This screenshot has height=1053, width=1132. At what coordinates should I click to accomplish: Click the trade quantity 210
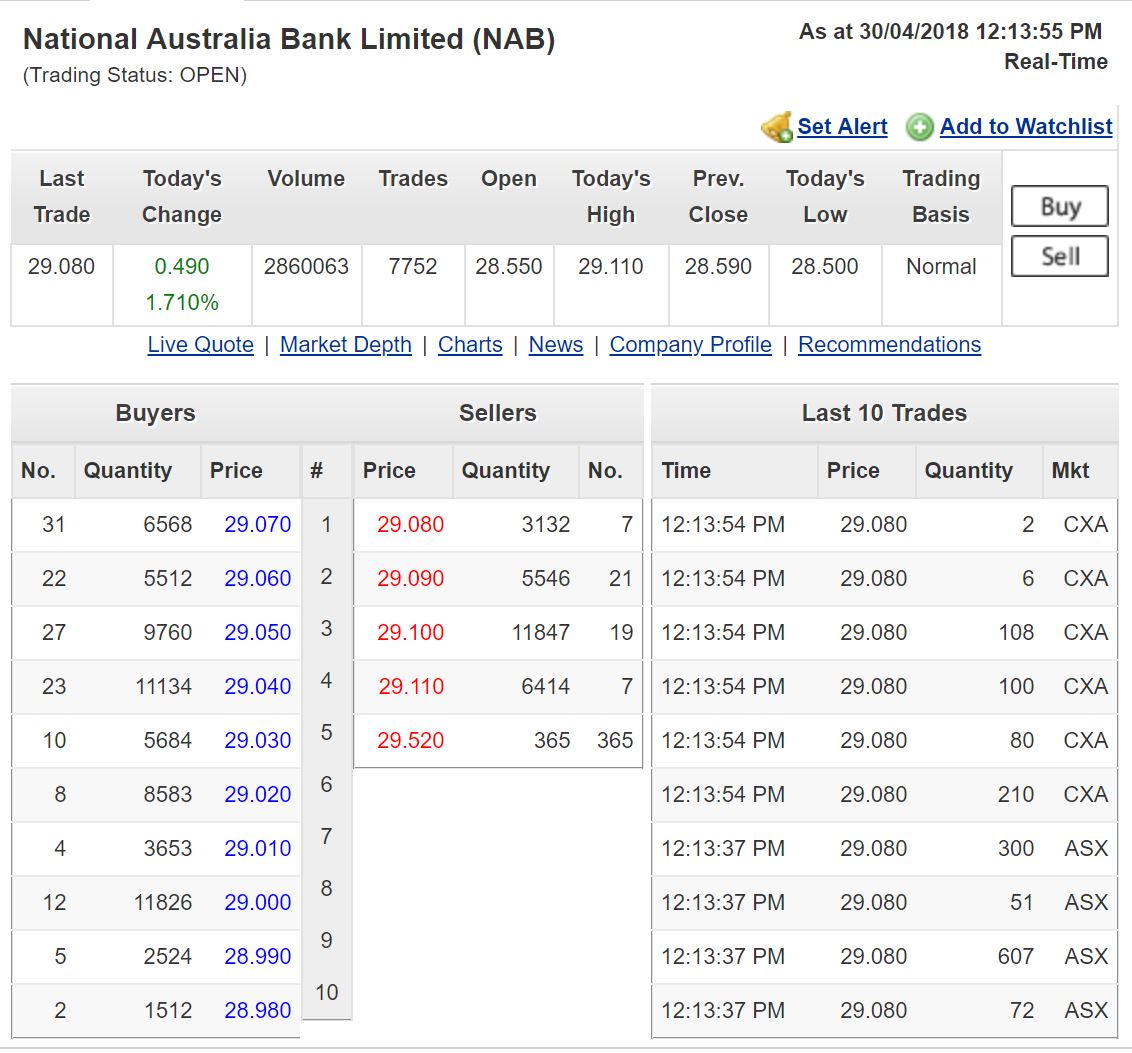point(1016,795)
